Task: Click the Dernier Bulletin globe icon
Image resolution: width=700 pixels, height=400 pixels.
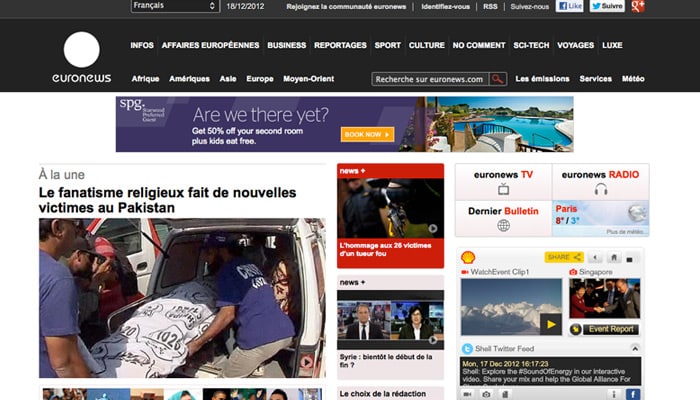Action: click(503, 225)
